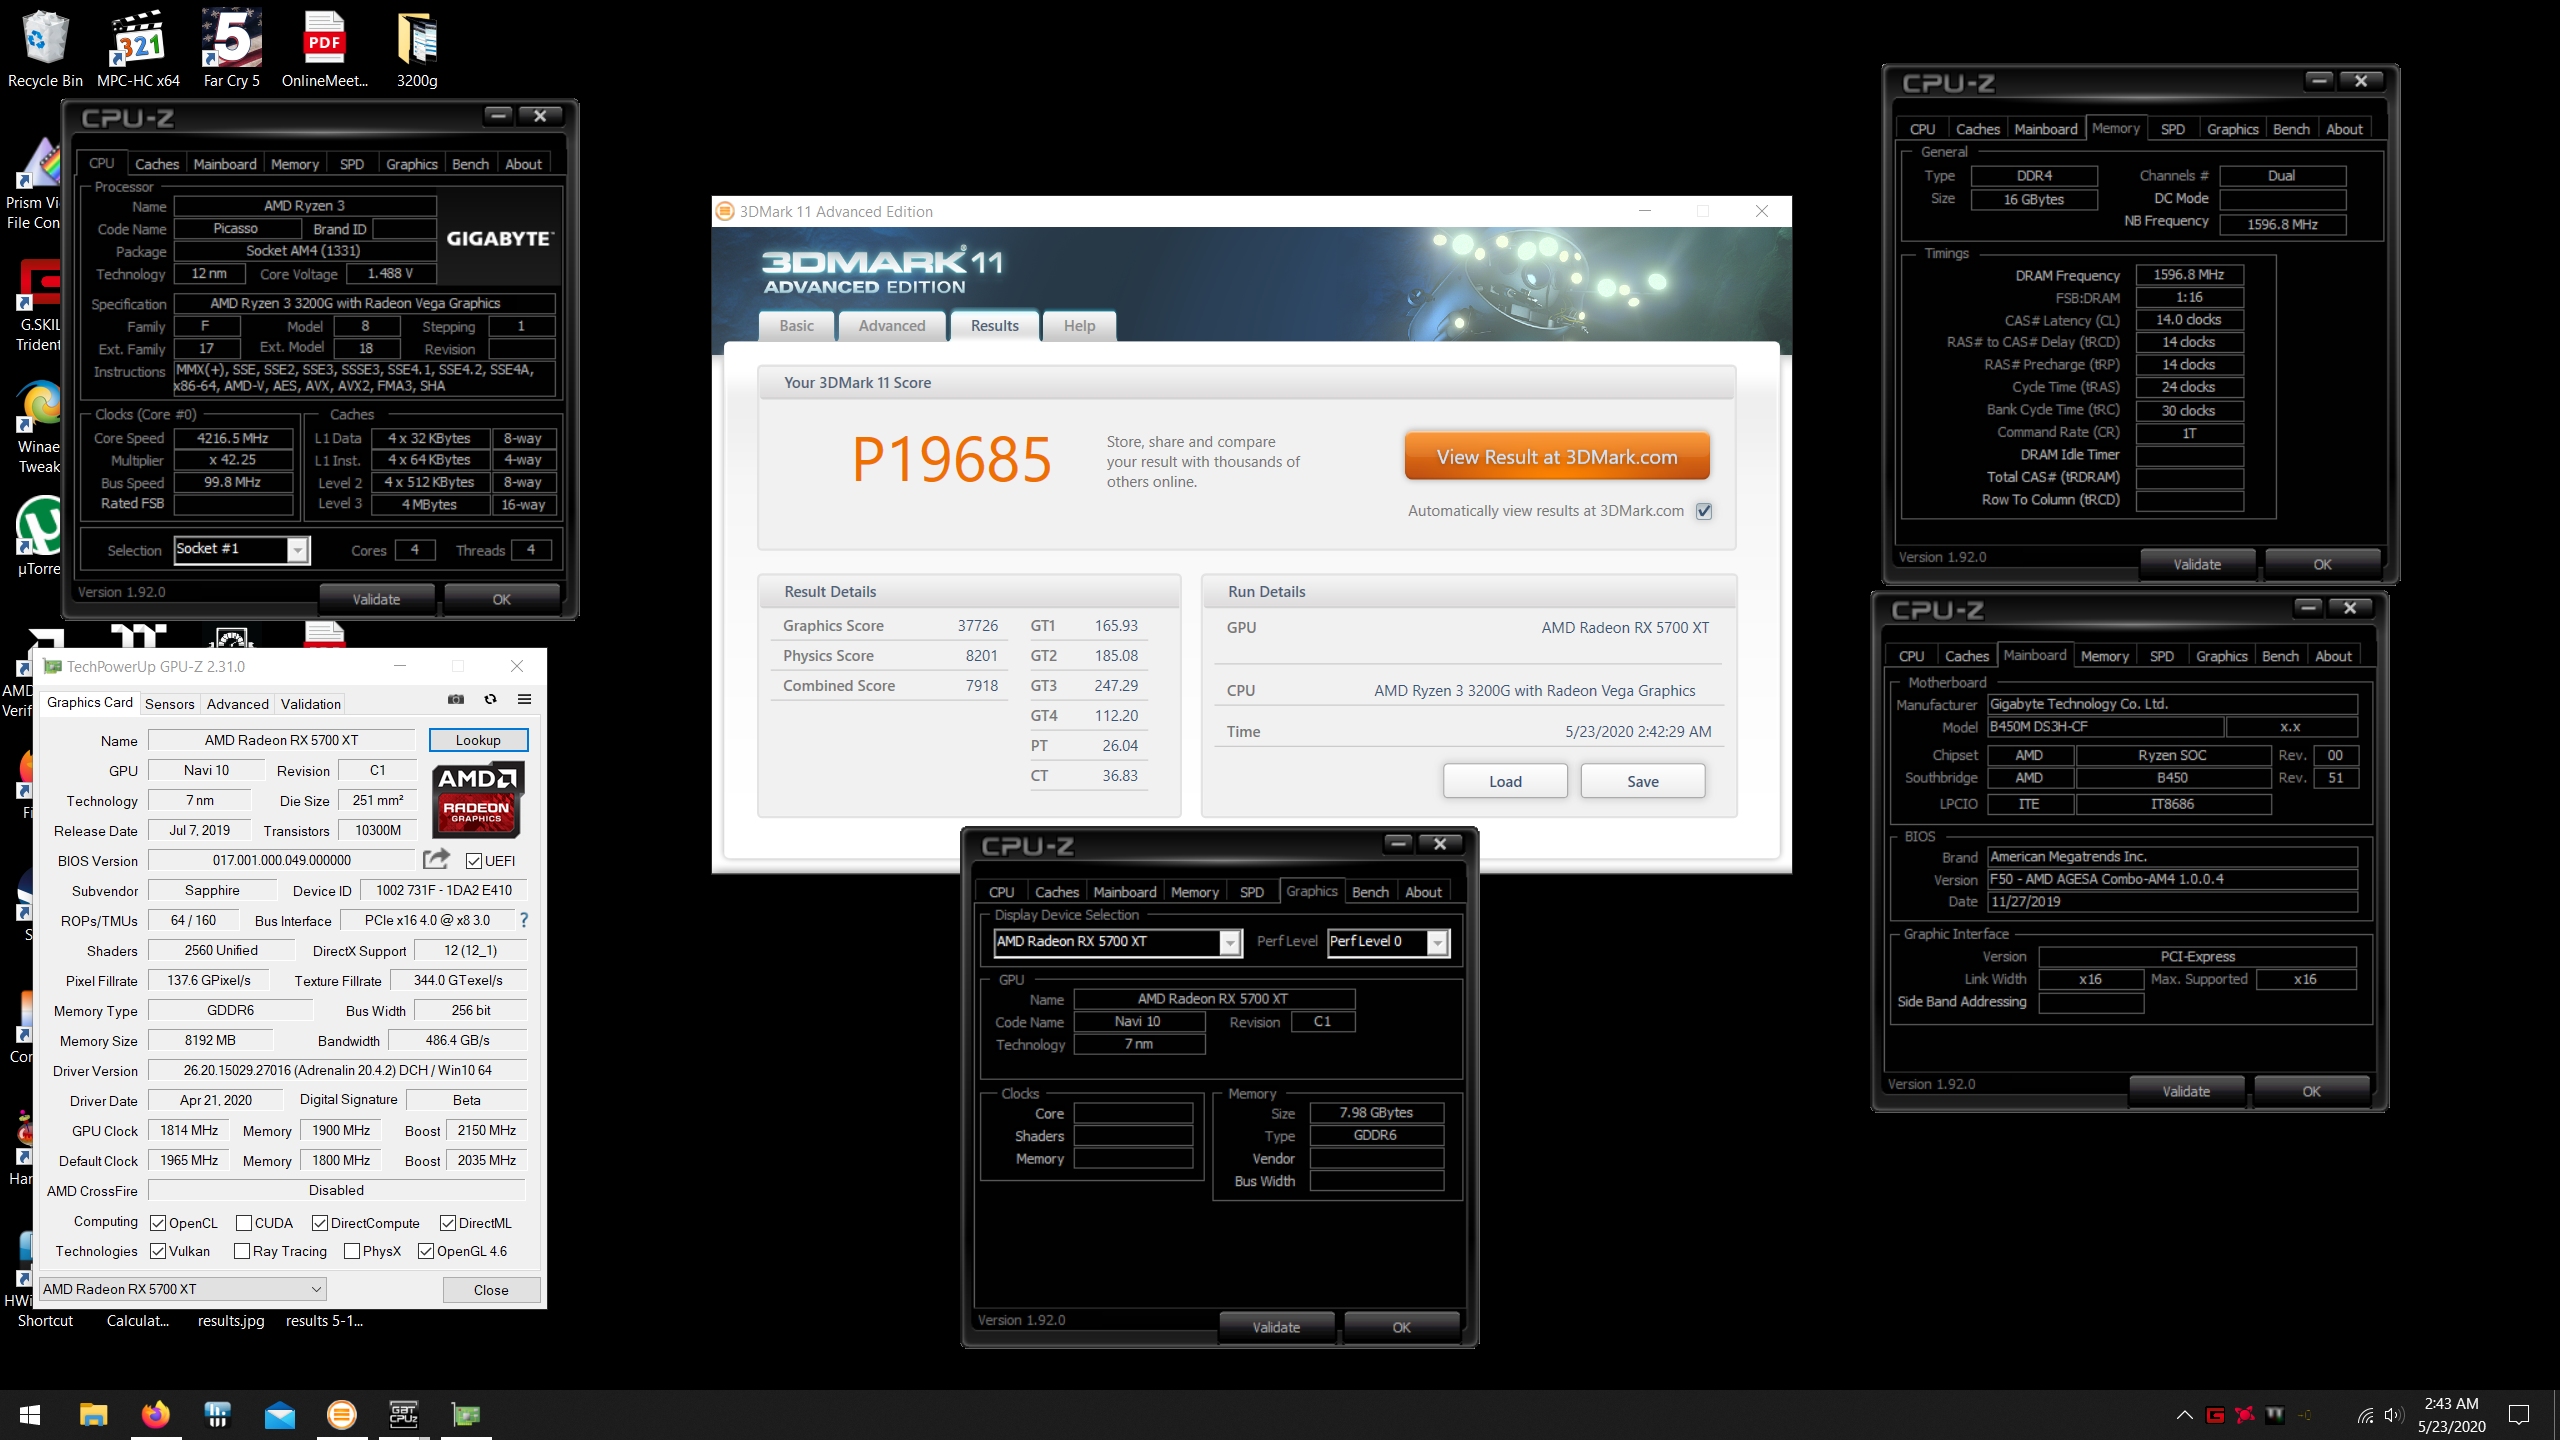Launch MPC-HC x64 desktop icon
Viewport: 2560px width, 1440px height.
tap(138, 48)
